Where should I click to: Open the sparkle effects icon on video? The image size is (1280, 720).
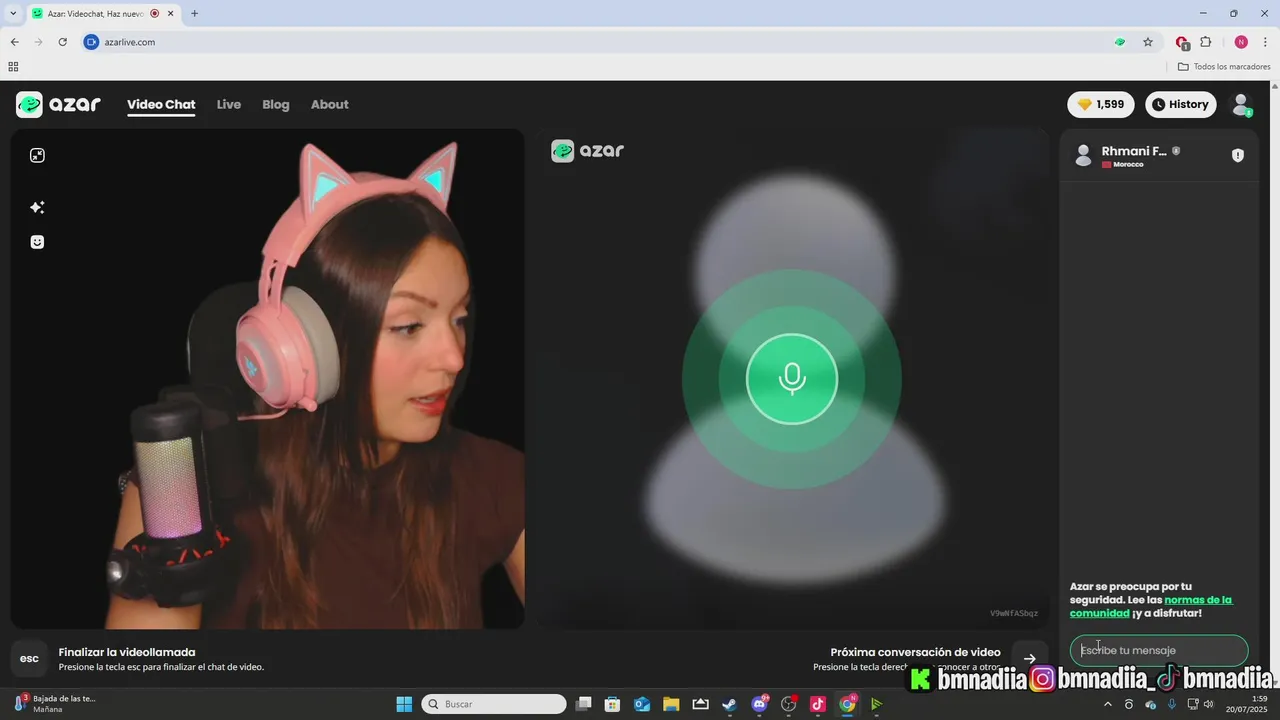37,207
